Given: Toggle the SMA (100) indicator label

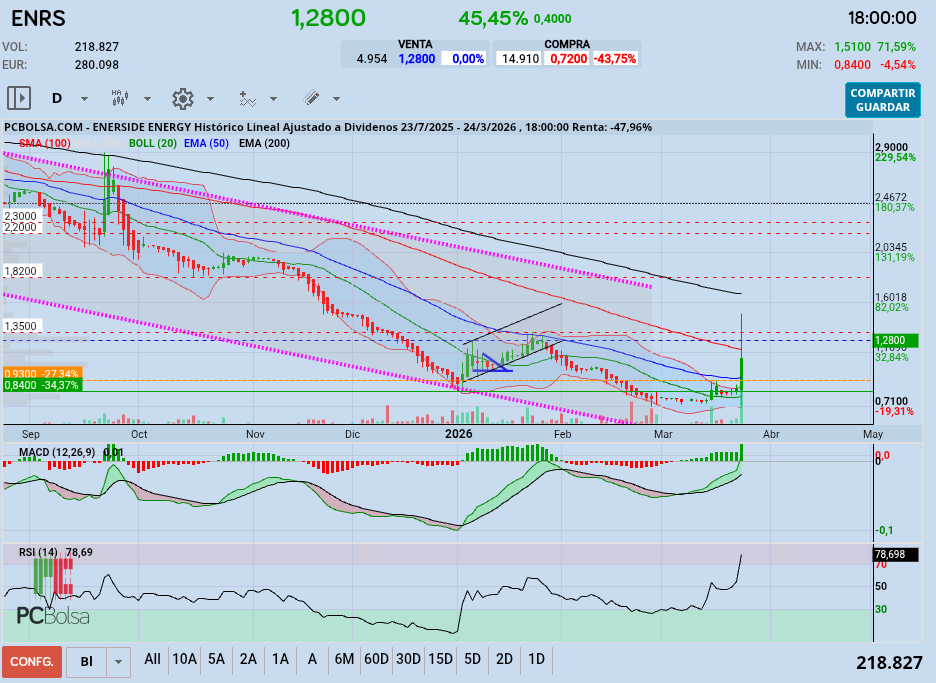Looking at the screenshot, I should [x=44, y=144].
